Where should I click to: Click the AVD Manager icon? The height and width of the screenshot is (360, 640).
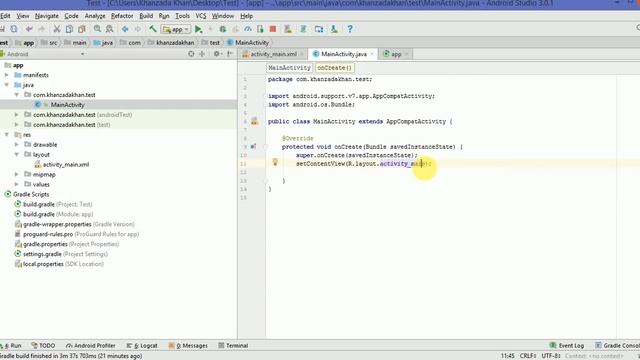(288, 29)
